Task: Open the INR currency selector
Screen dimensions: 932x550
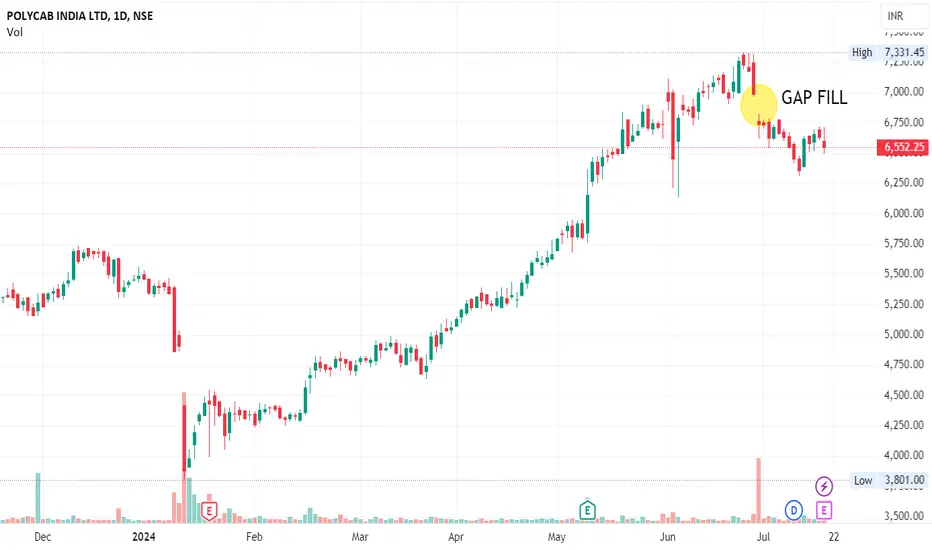Action: pyautogui.click(x=895, y=16)
